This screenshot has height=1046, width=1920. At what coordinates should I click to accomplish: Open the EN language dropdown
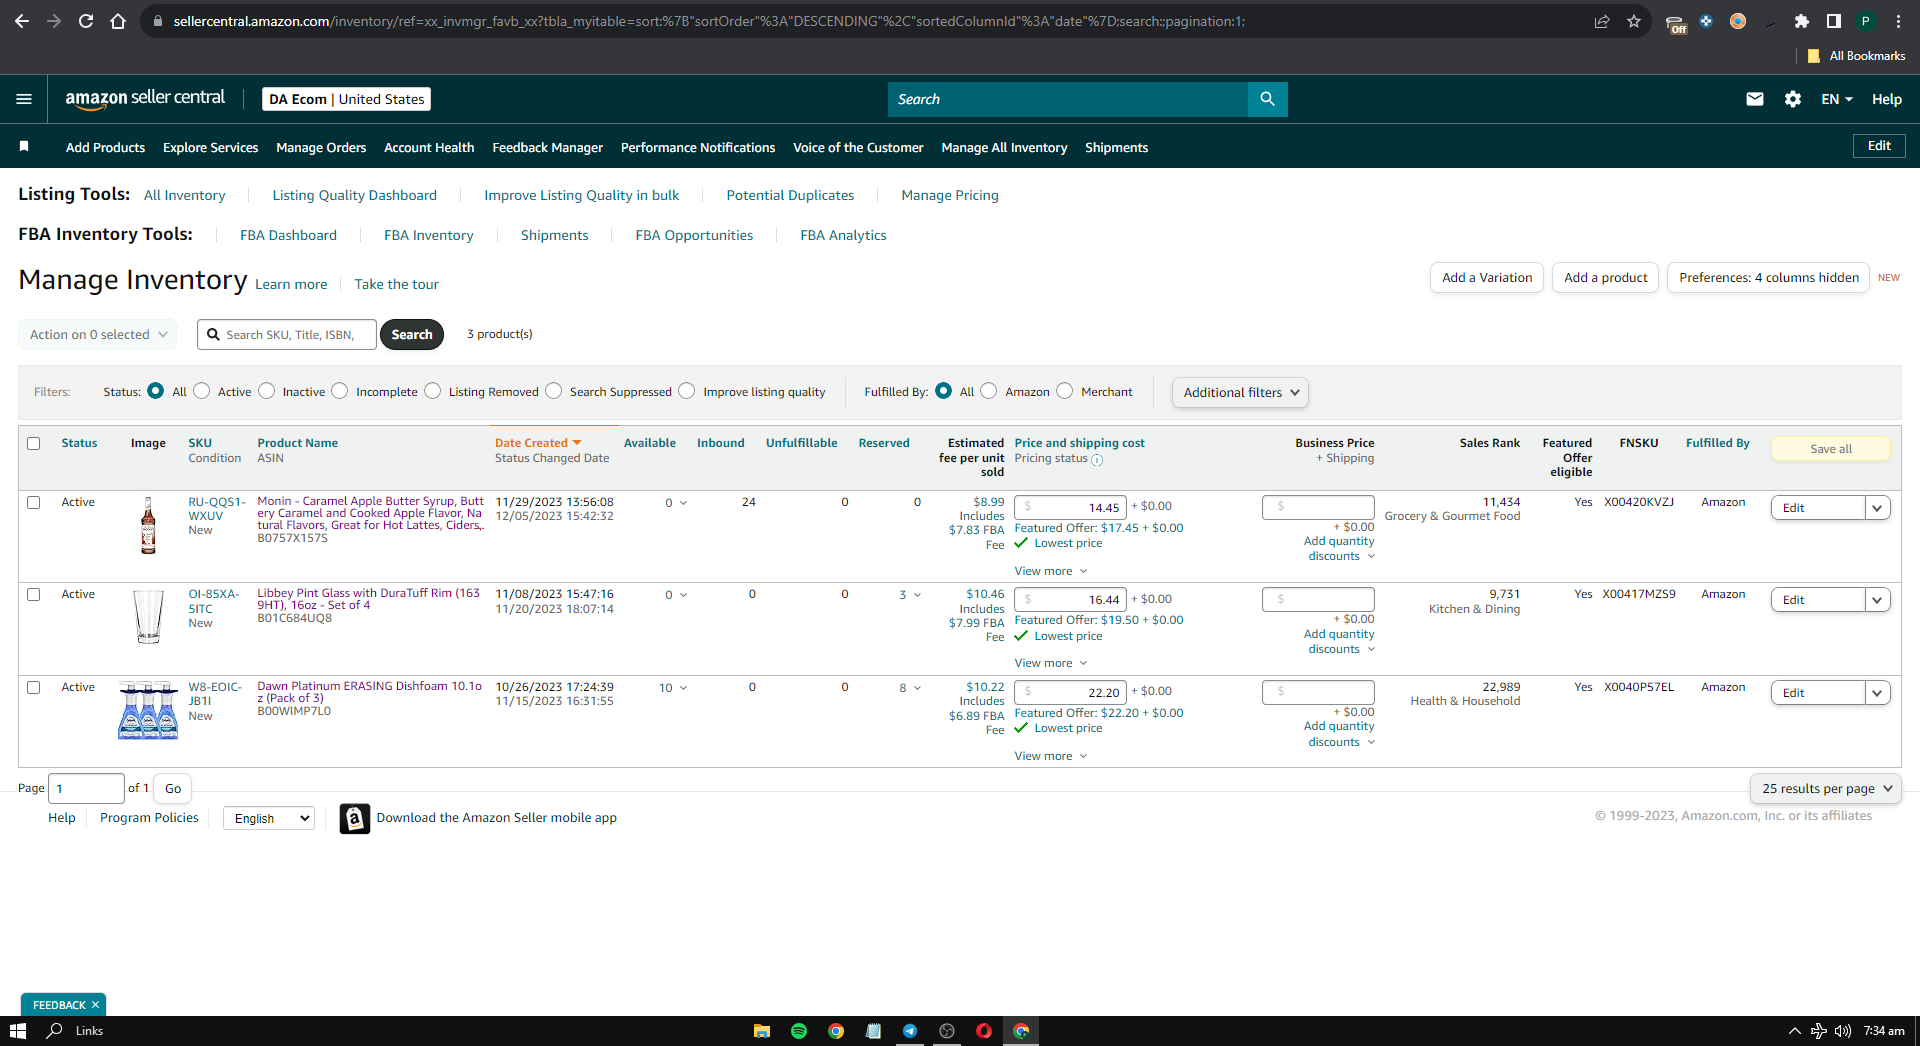click(x=1837, y=99)
